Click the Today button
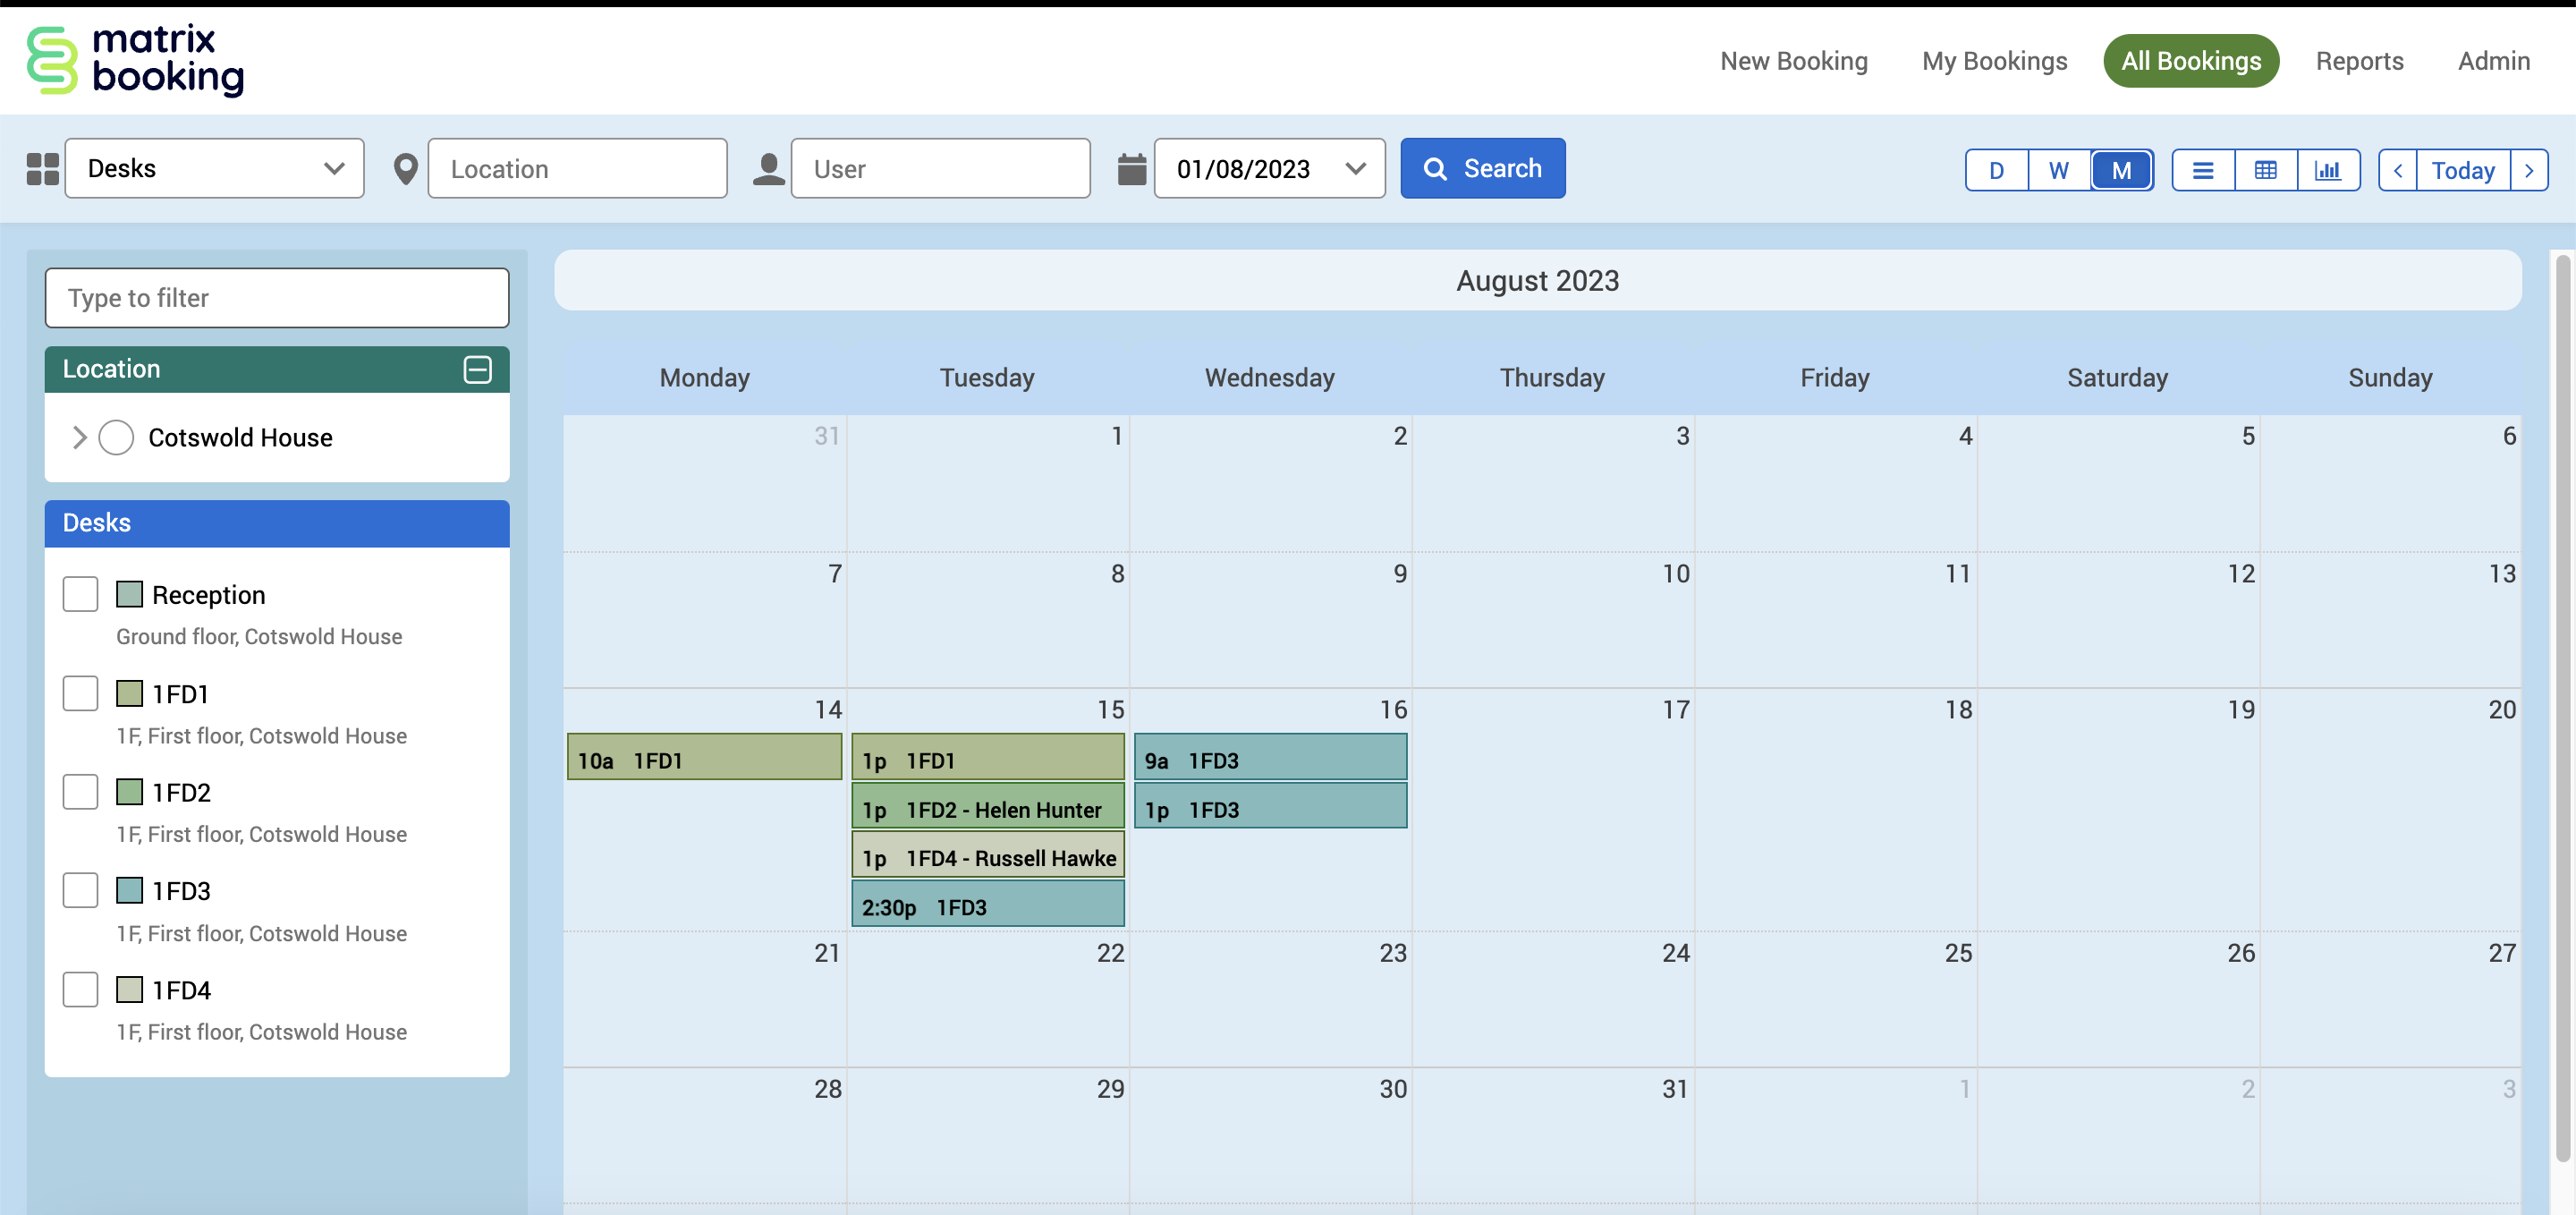 (2462, 170)
